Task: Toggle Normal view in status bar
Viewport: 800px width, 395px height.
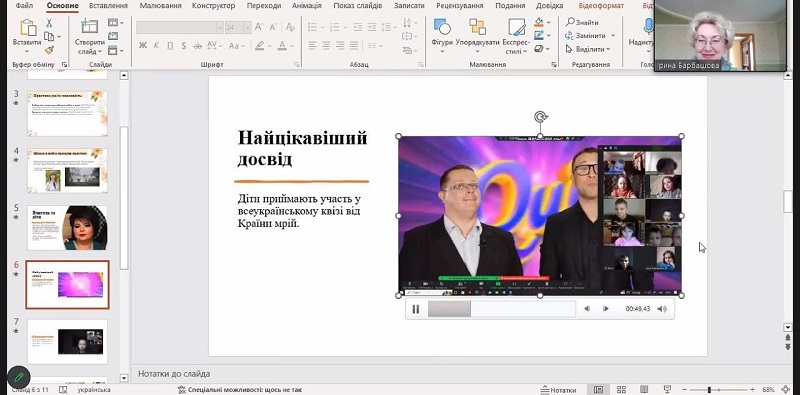Action: tap(598, 390)
